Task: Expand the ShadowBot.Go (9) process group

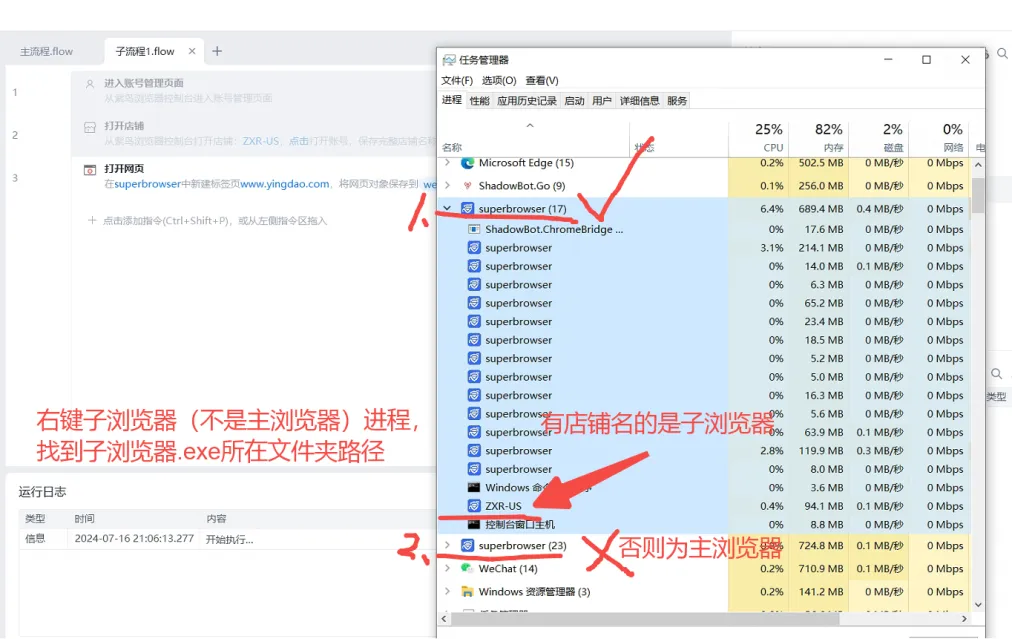Action: coord(447,186)
